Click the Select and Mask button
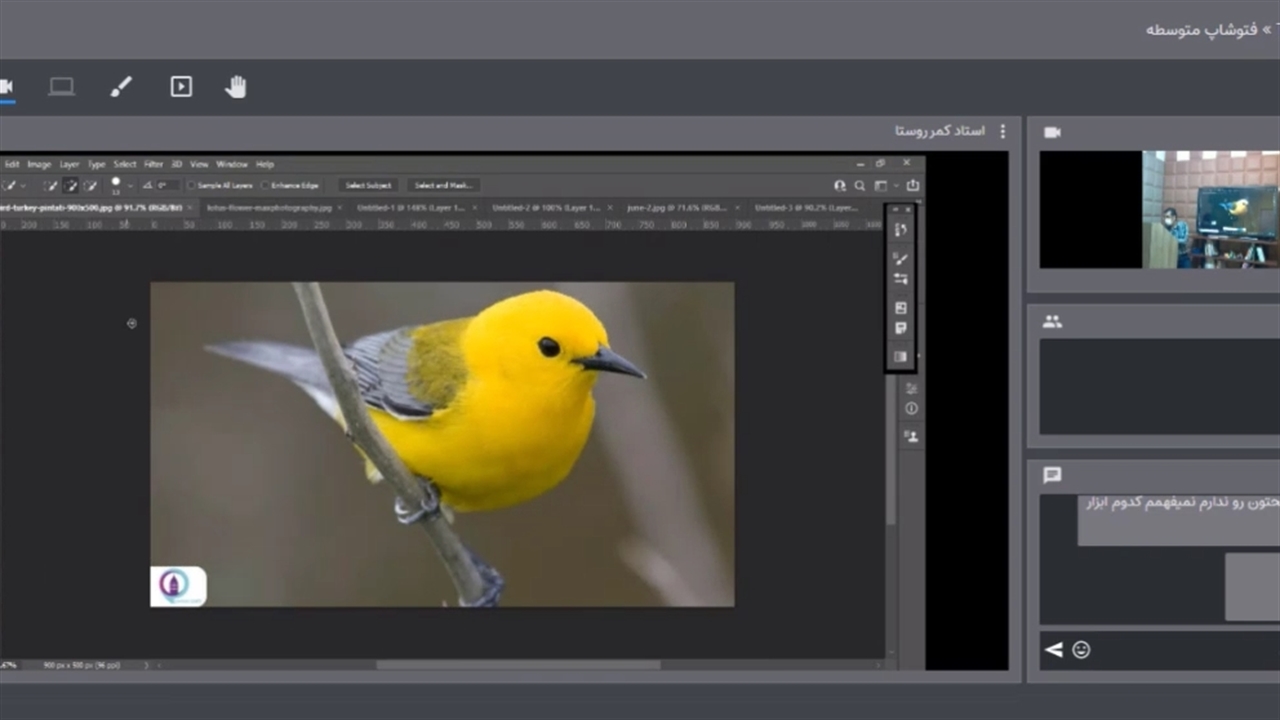The height and width of the screenshot is (720, 1280). (443, 185)
